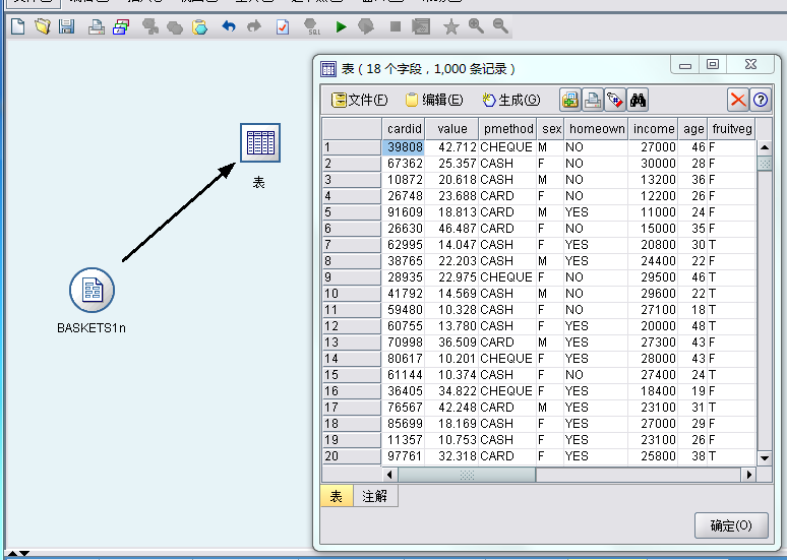This screenshot has height=560, width=787.
Task: Click the cardid column header
Action: 404,129
